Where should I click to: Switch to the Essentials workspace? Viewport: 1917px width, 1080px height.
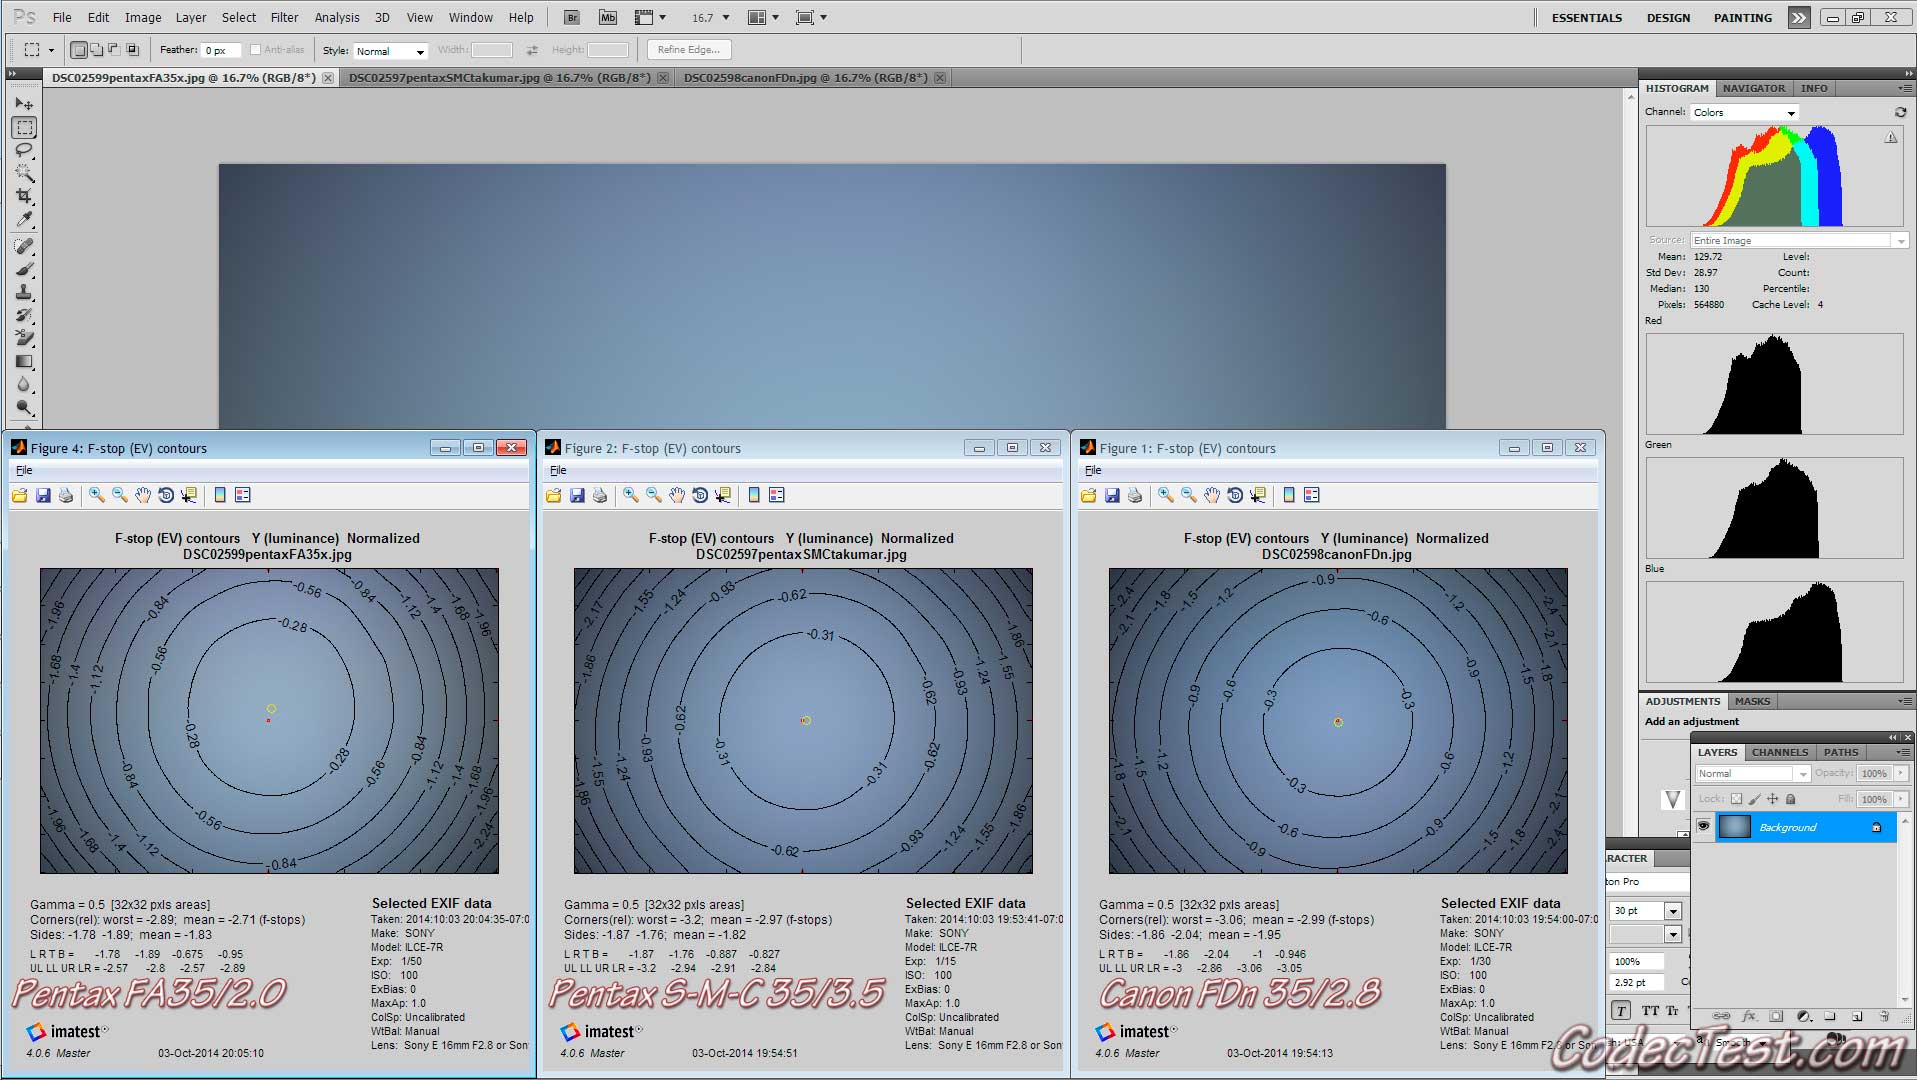click(1586, 17)
